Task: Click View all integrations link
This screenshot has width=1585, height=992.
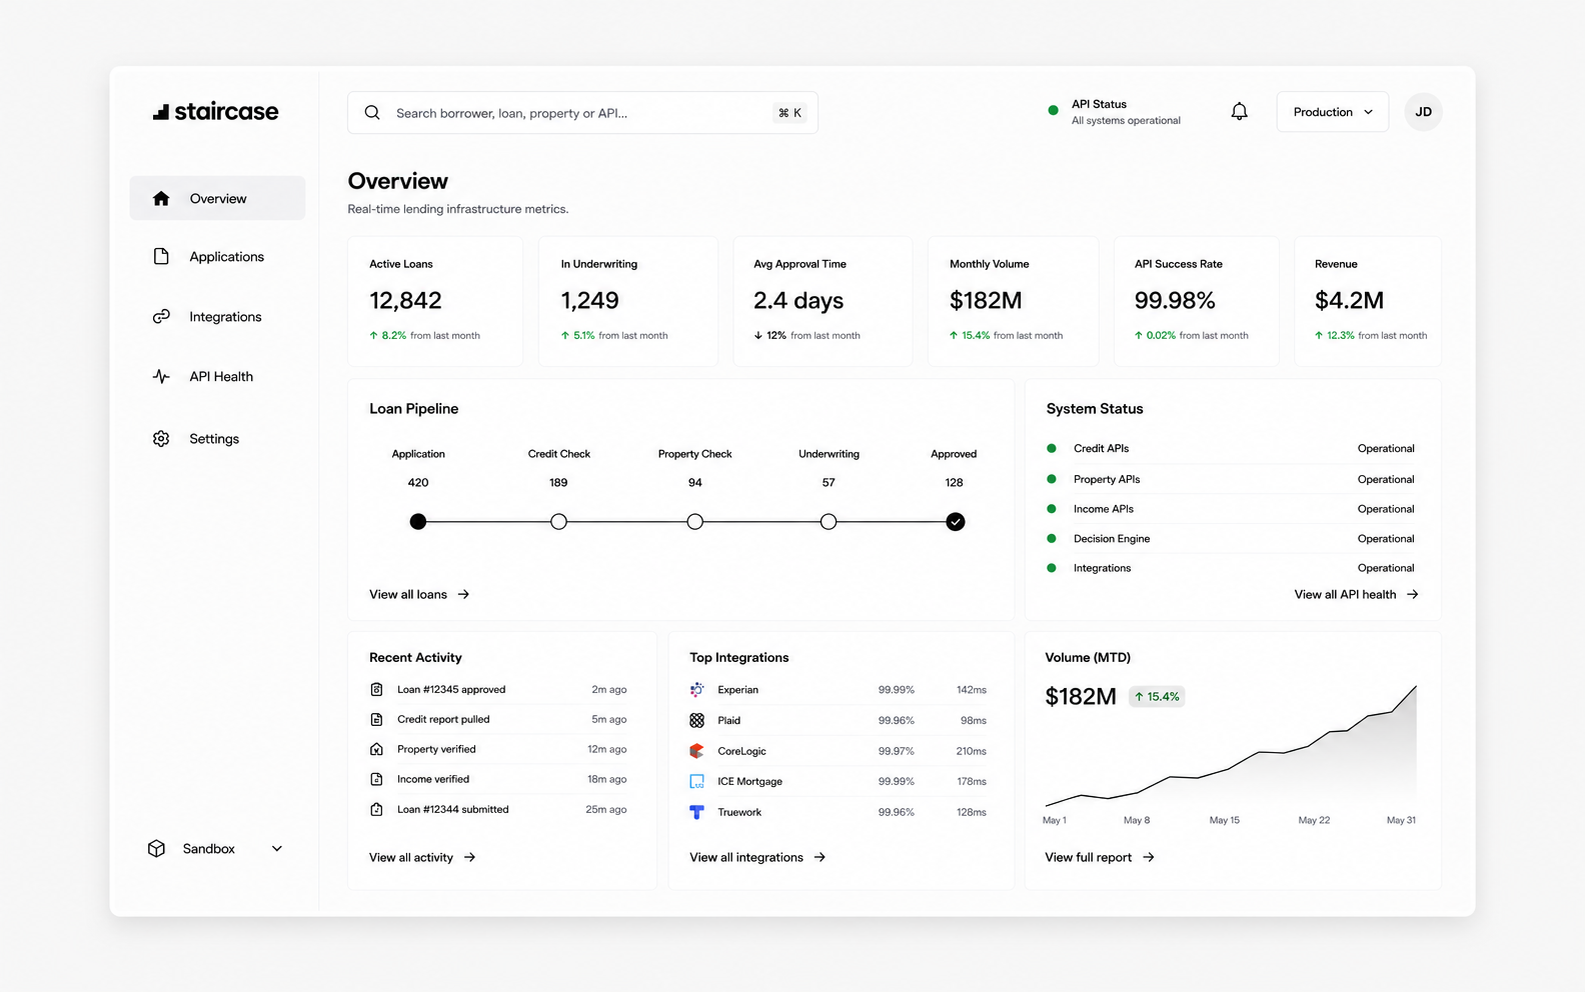Action: click(757, 857)
